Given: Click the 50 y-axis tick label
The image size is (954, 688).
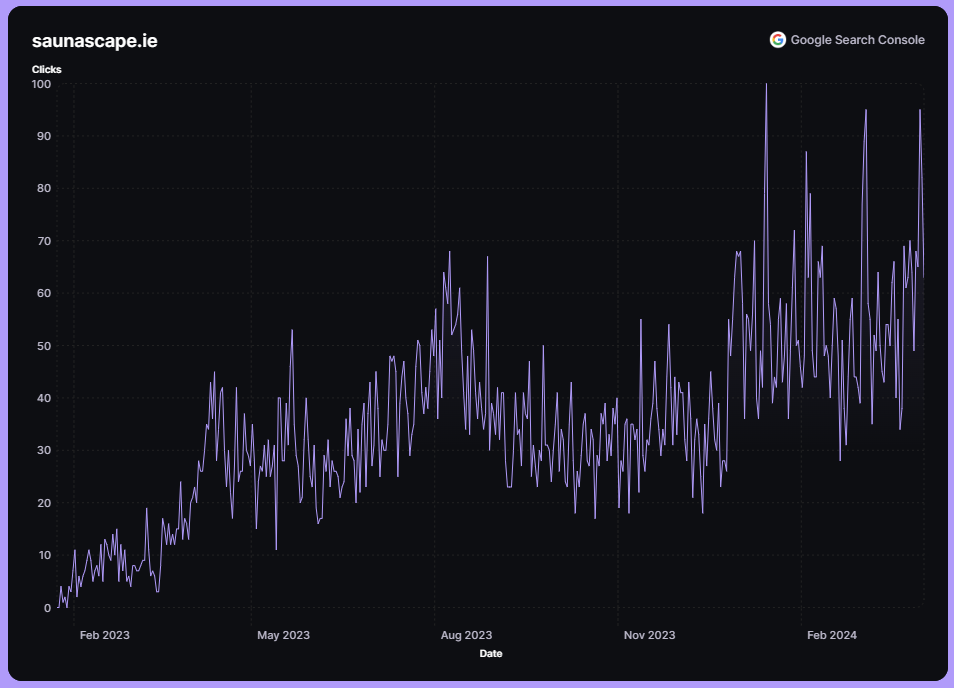Looking at the screenshot, I should [44, 346].
